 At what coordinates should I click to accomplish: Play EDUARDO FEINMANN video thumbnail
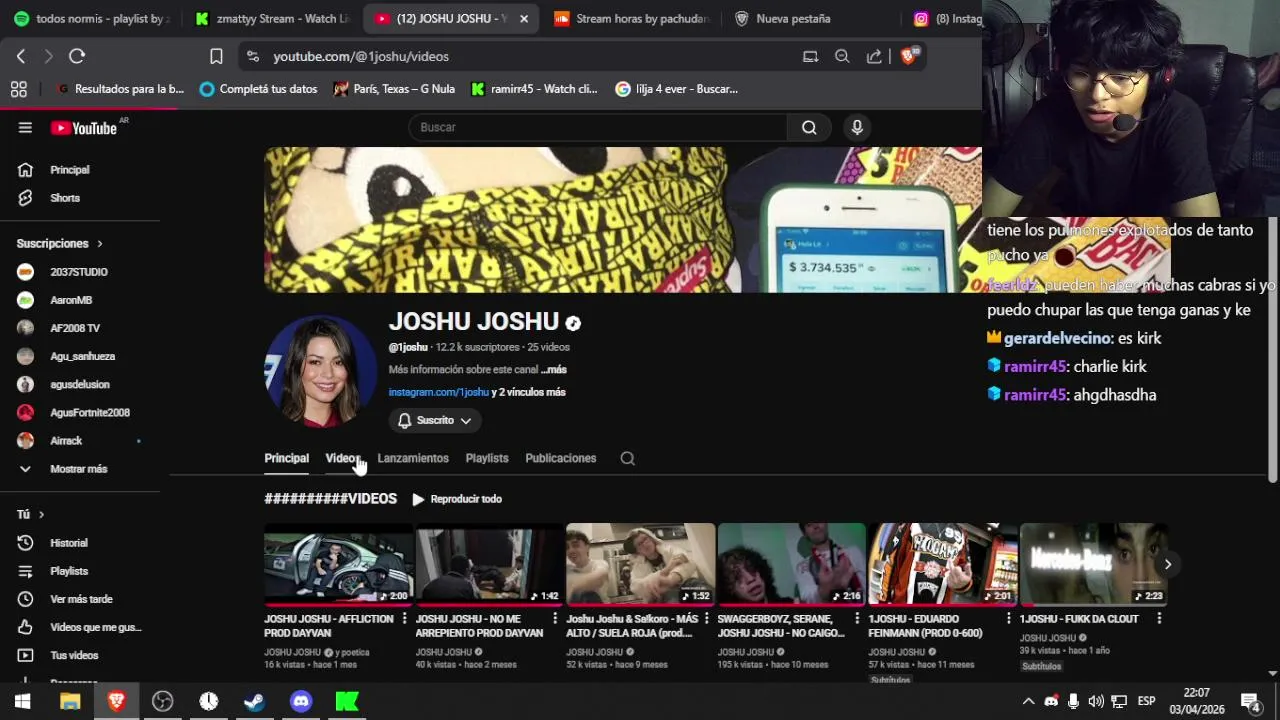[x=943, y=564]
